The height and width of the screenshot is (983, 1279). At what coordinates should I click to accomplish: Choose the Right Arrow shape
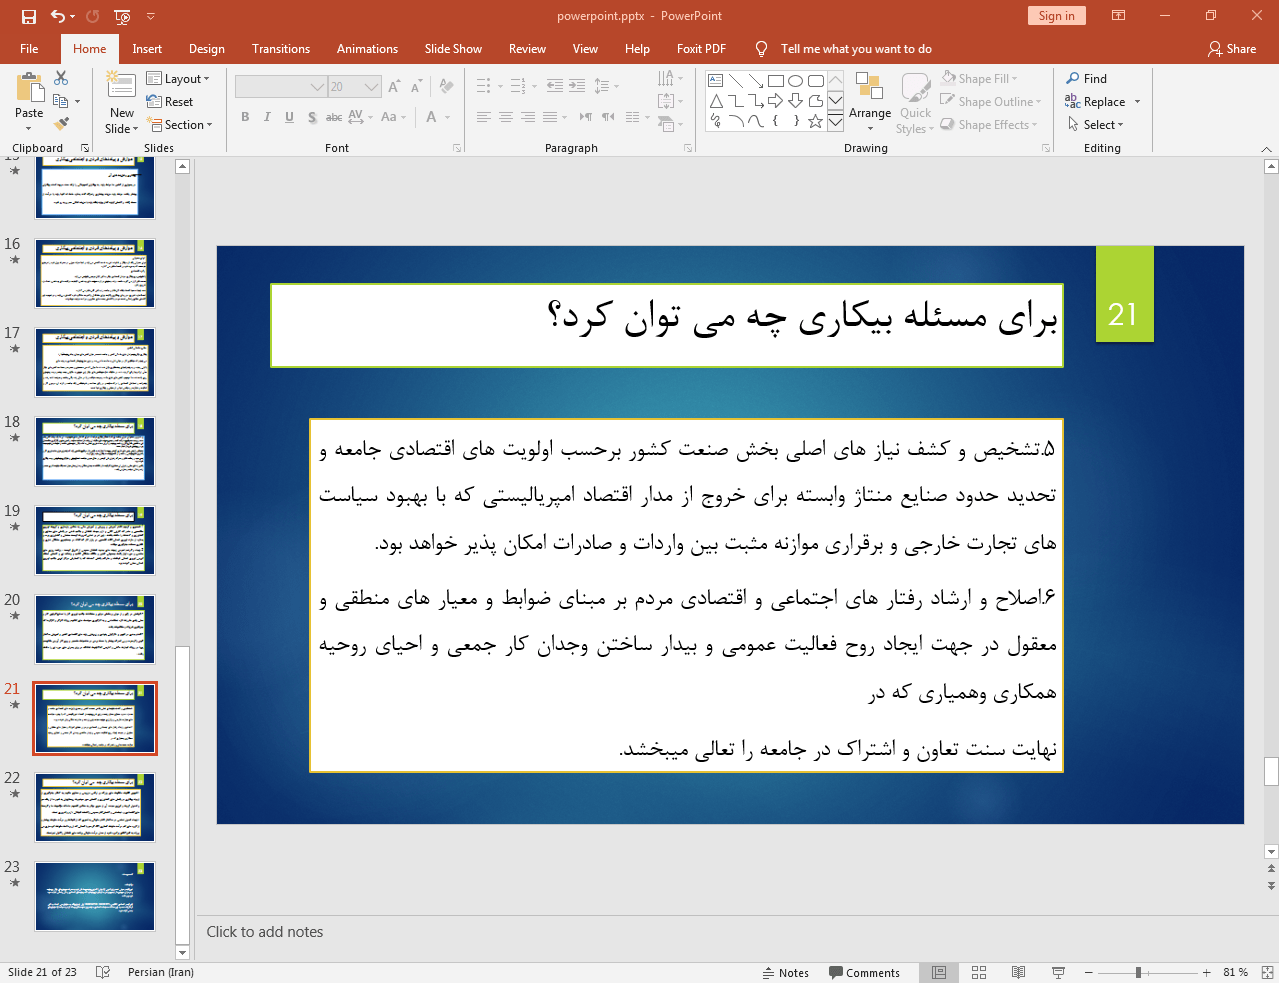pos(775,101)
